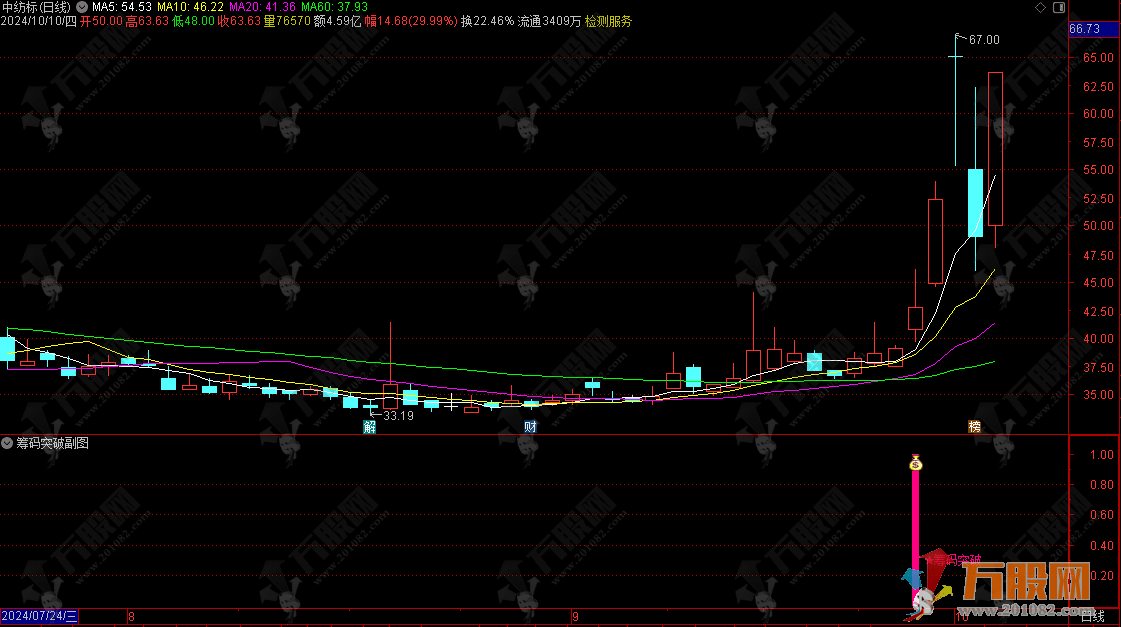Select the 中纺标(日线) stock title
Image resolution: width=1121 pixels, height=627 pixels.
pos(36,7)
